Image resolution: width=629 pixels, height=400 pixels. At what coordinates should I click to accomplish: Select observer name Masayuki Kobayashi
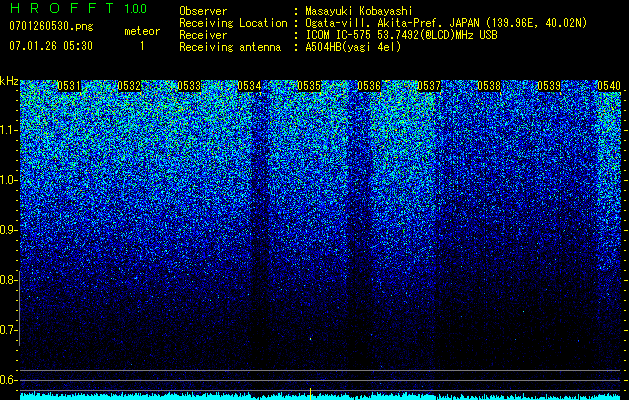point(359,11)
